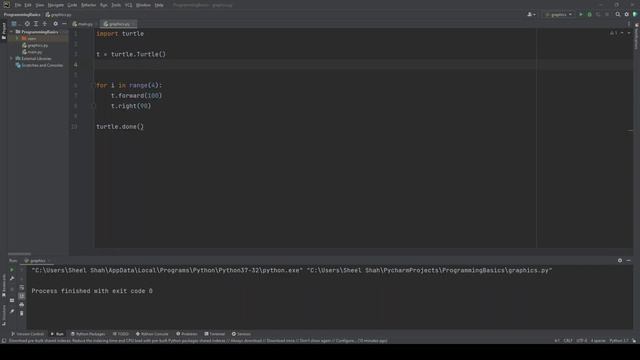Pin the Run tab
Screen dimensions: 640x360
12,311
